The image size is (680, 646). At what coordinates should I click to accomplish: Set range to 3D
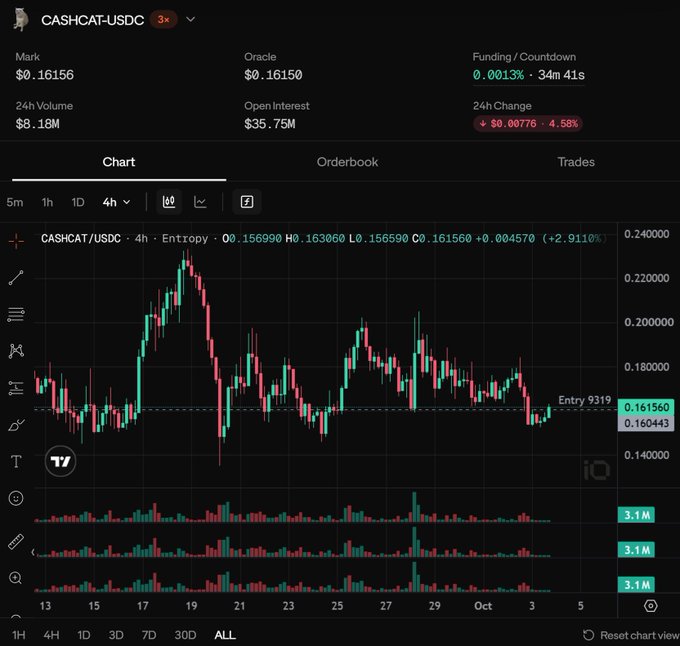tap(116, 635)
